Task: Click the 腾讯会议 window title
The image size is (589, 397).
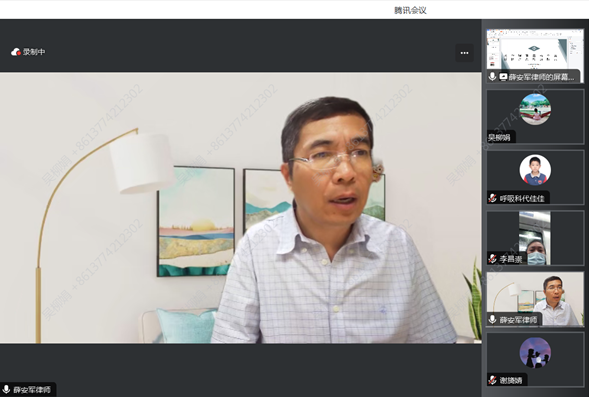Action: pyautogui.click(x=410, y=10)
